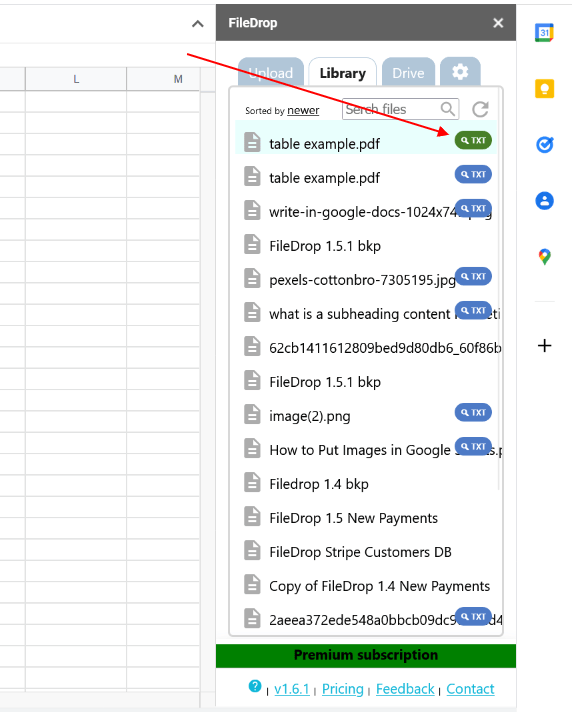This screenshot has height=712, width=572.
Task: Click file icon beside 62cb1411612809bed file
Action: point(252,346)
